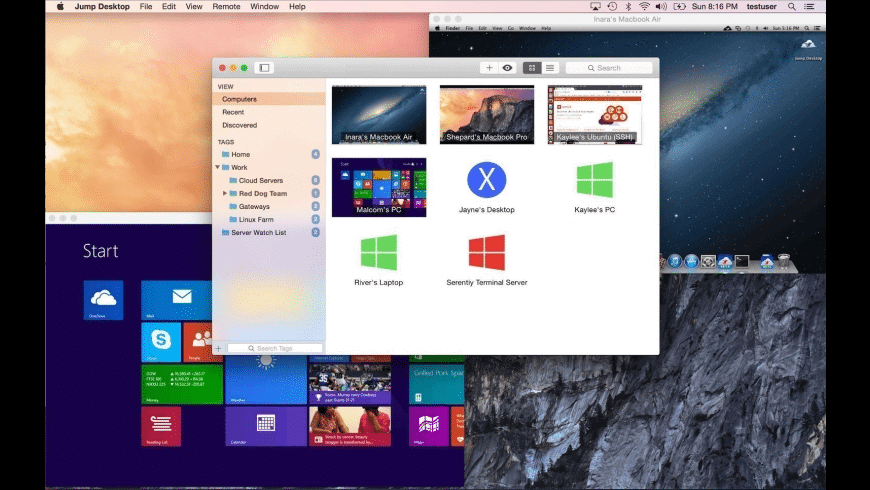This screenshot has width=870, height=490.
Task: Toggle the eye preview button in toolbar
Action: click(x=507, y=68)
